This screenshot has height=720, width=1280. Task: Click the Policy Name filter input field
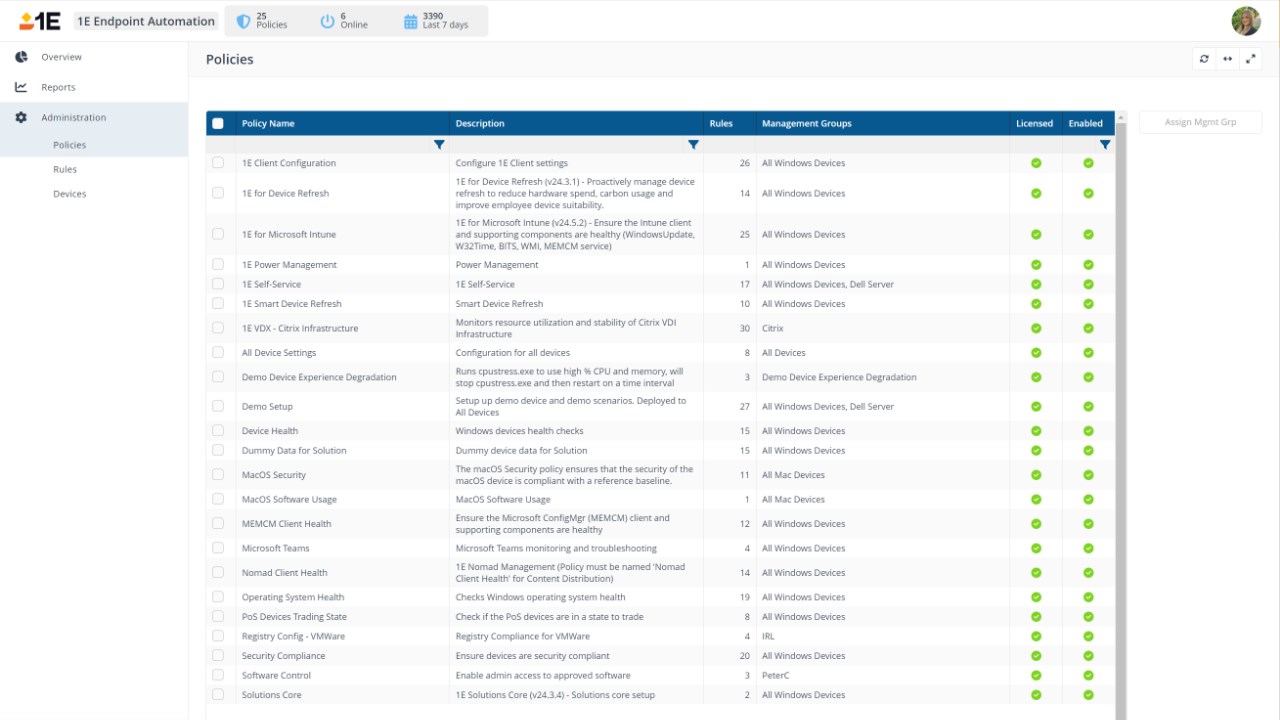point(334,145)
